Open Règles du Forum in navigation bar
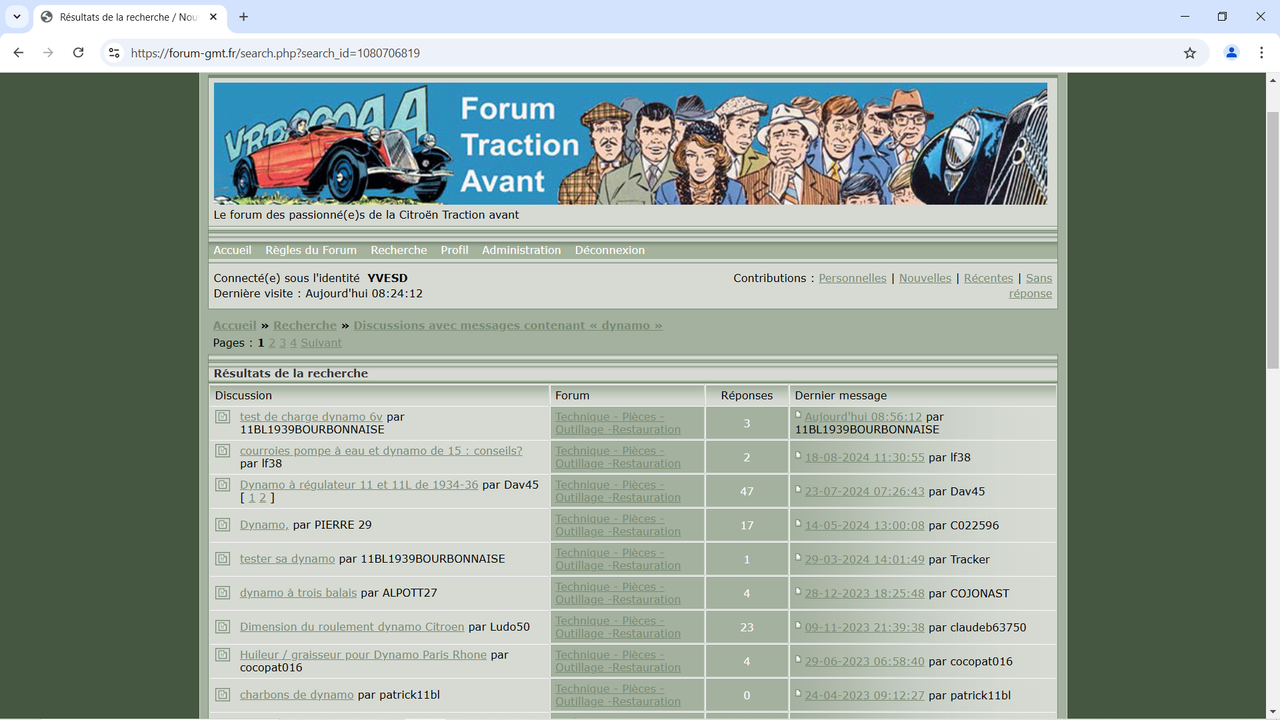The image size is (1280, 720). pyautogui.click(x=311, y=250)
